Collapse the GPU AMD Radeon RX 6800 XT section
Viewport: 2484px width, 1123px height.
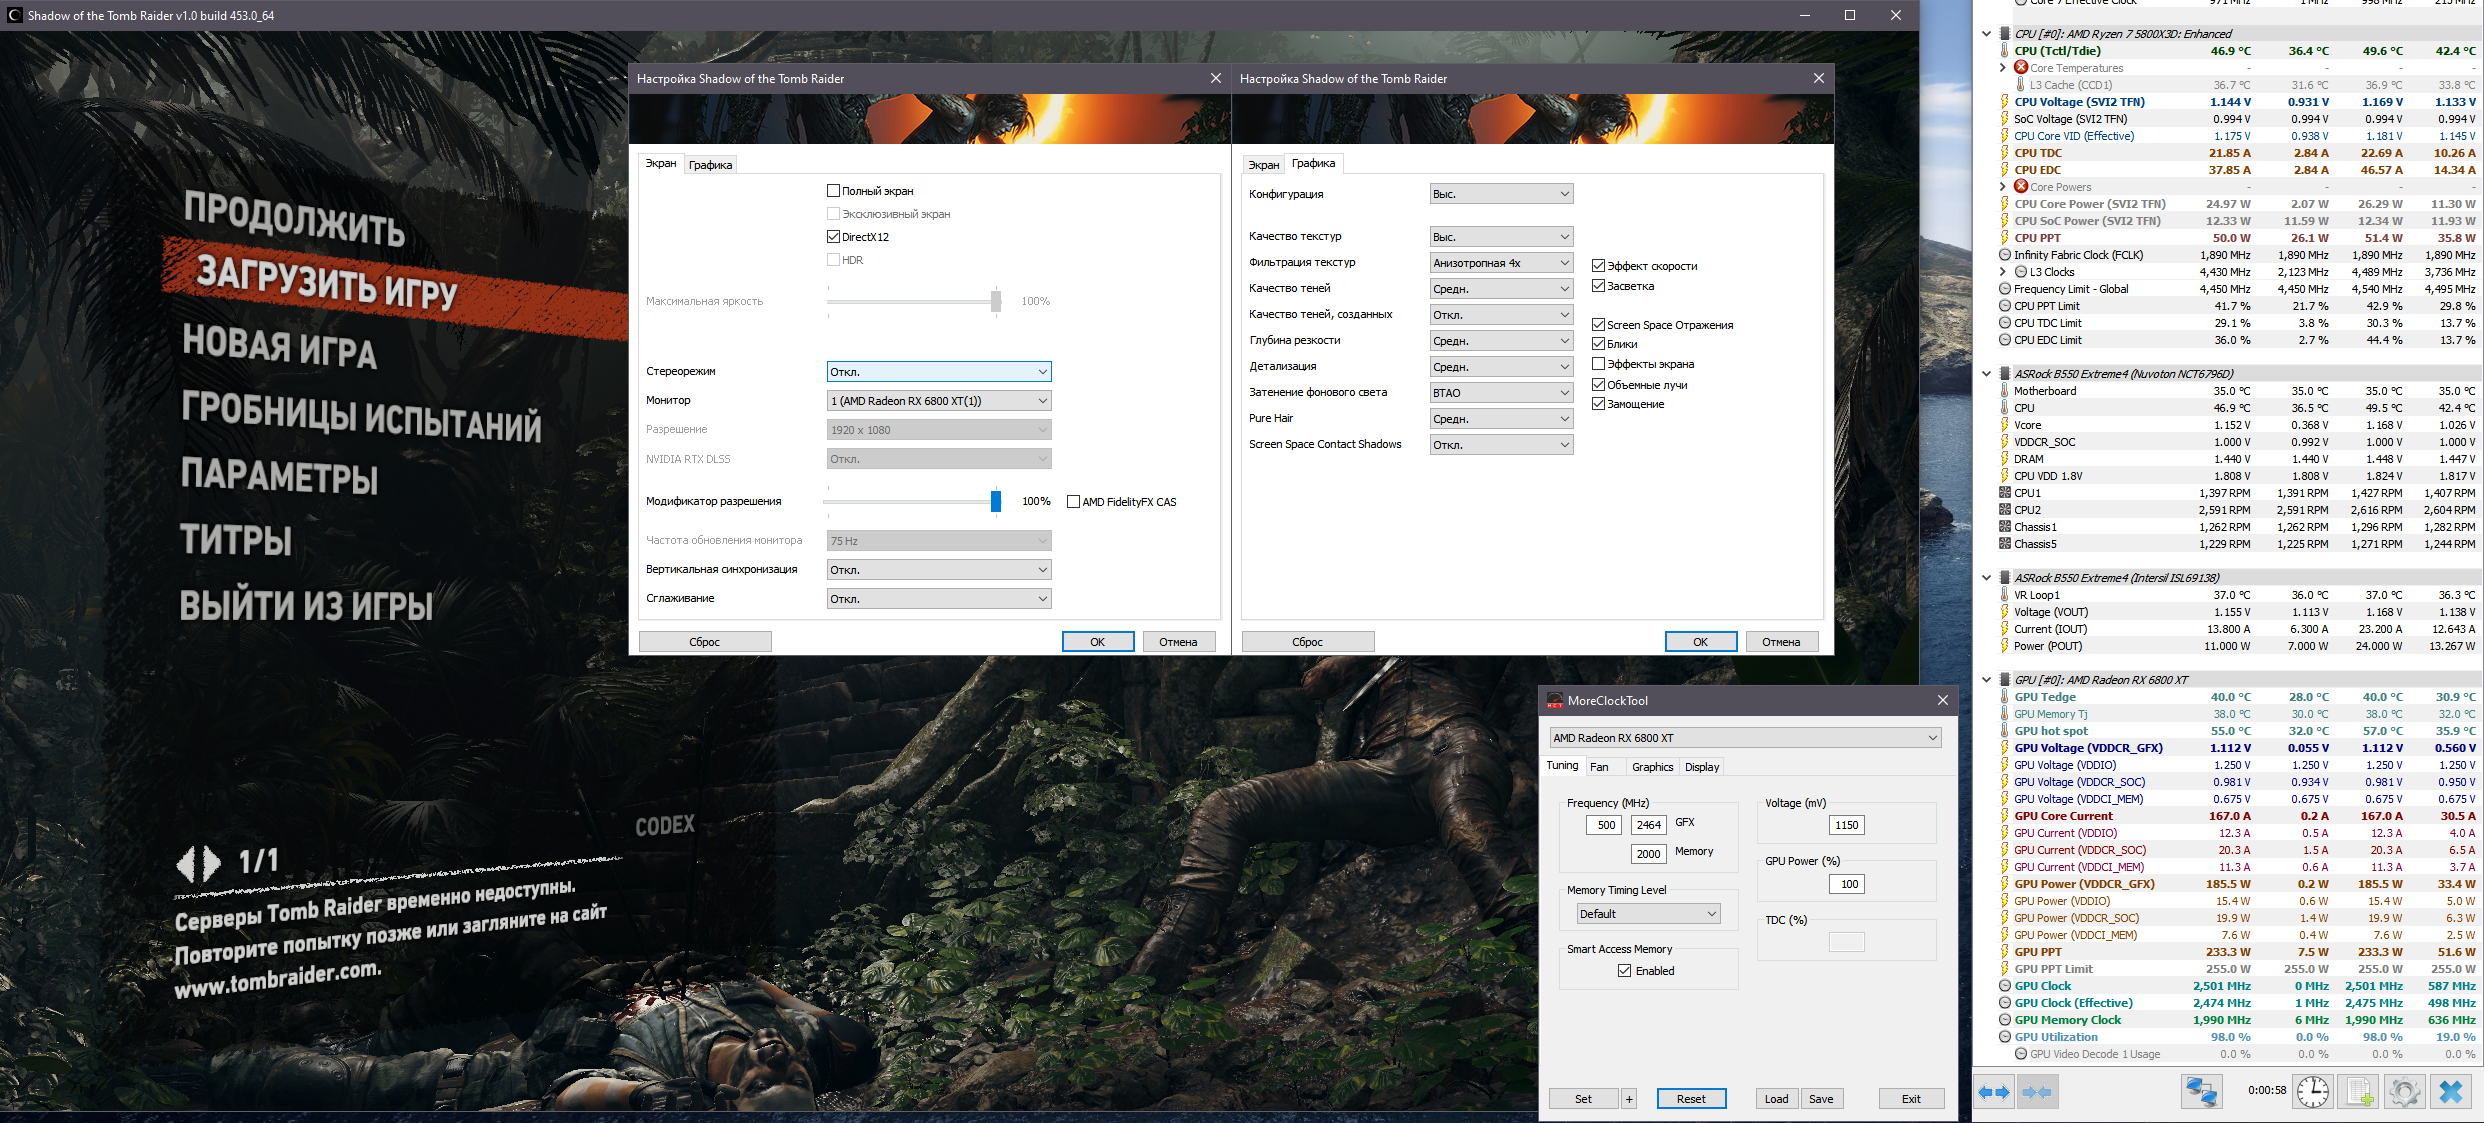point(1986,680)
